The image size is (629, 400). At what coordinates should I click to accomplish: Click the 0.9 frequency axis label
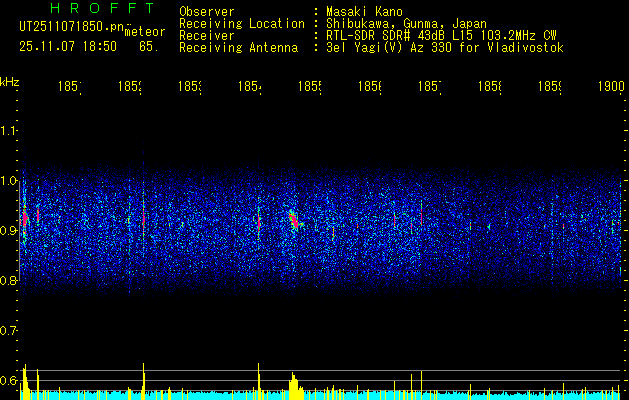click(x=9, y=231)
